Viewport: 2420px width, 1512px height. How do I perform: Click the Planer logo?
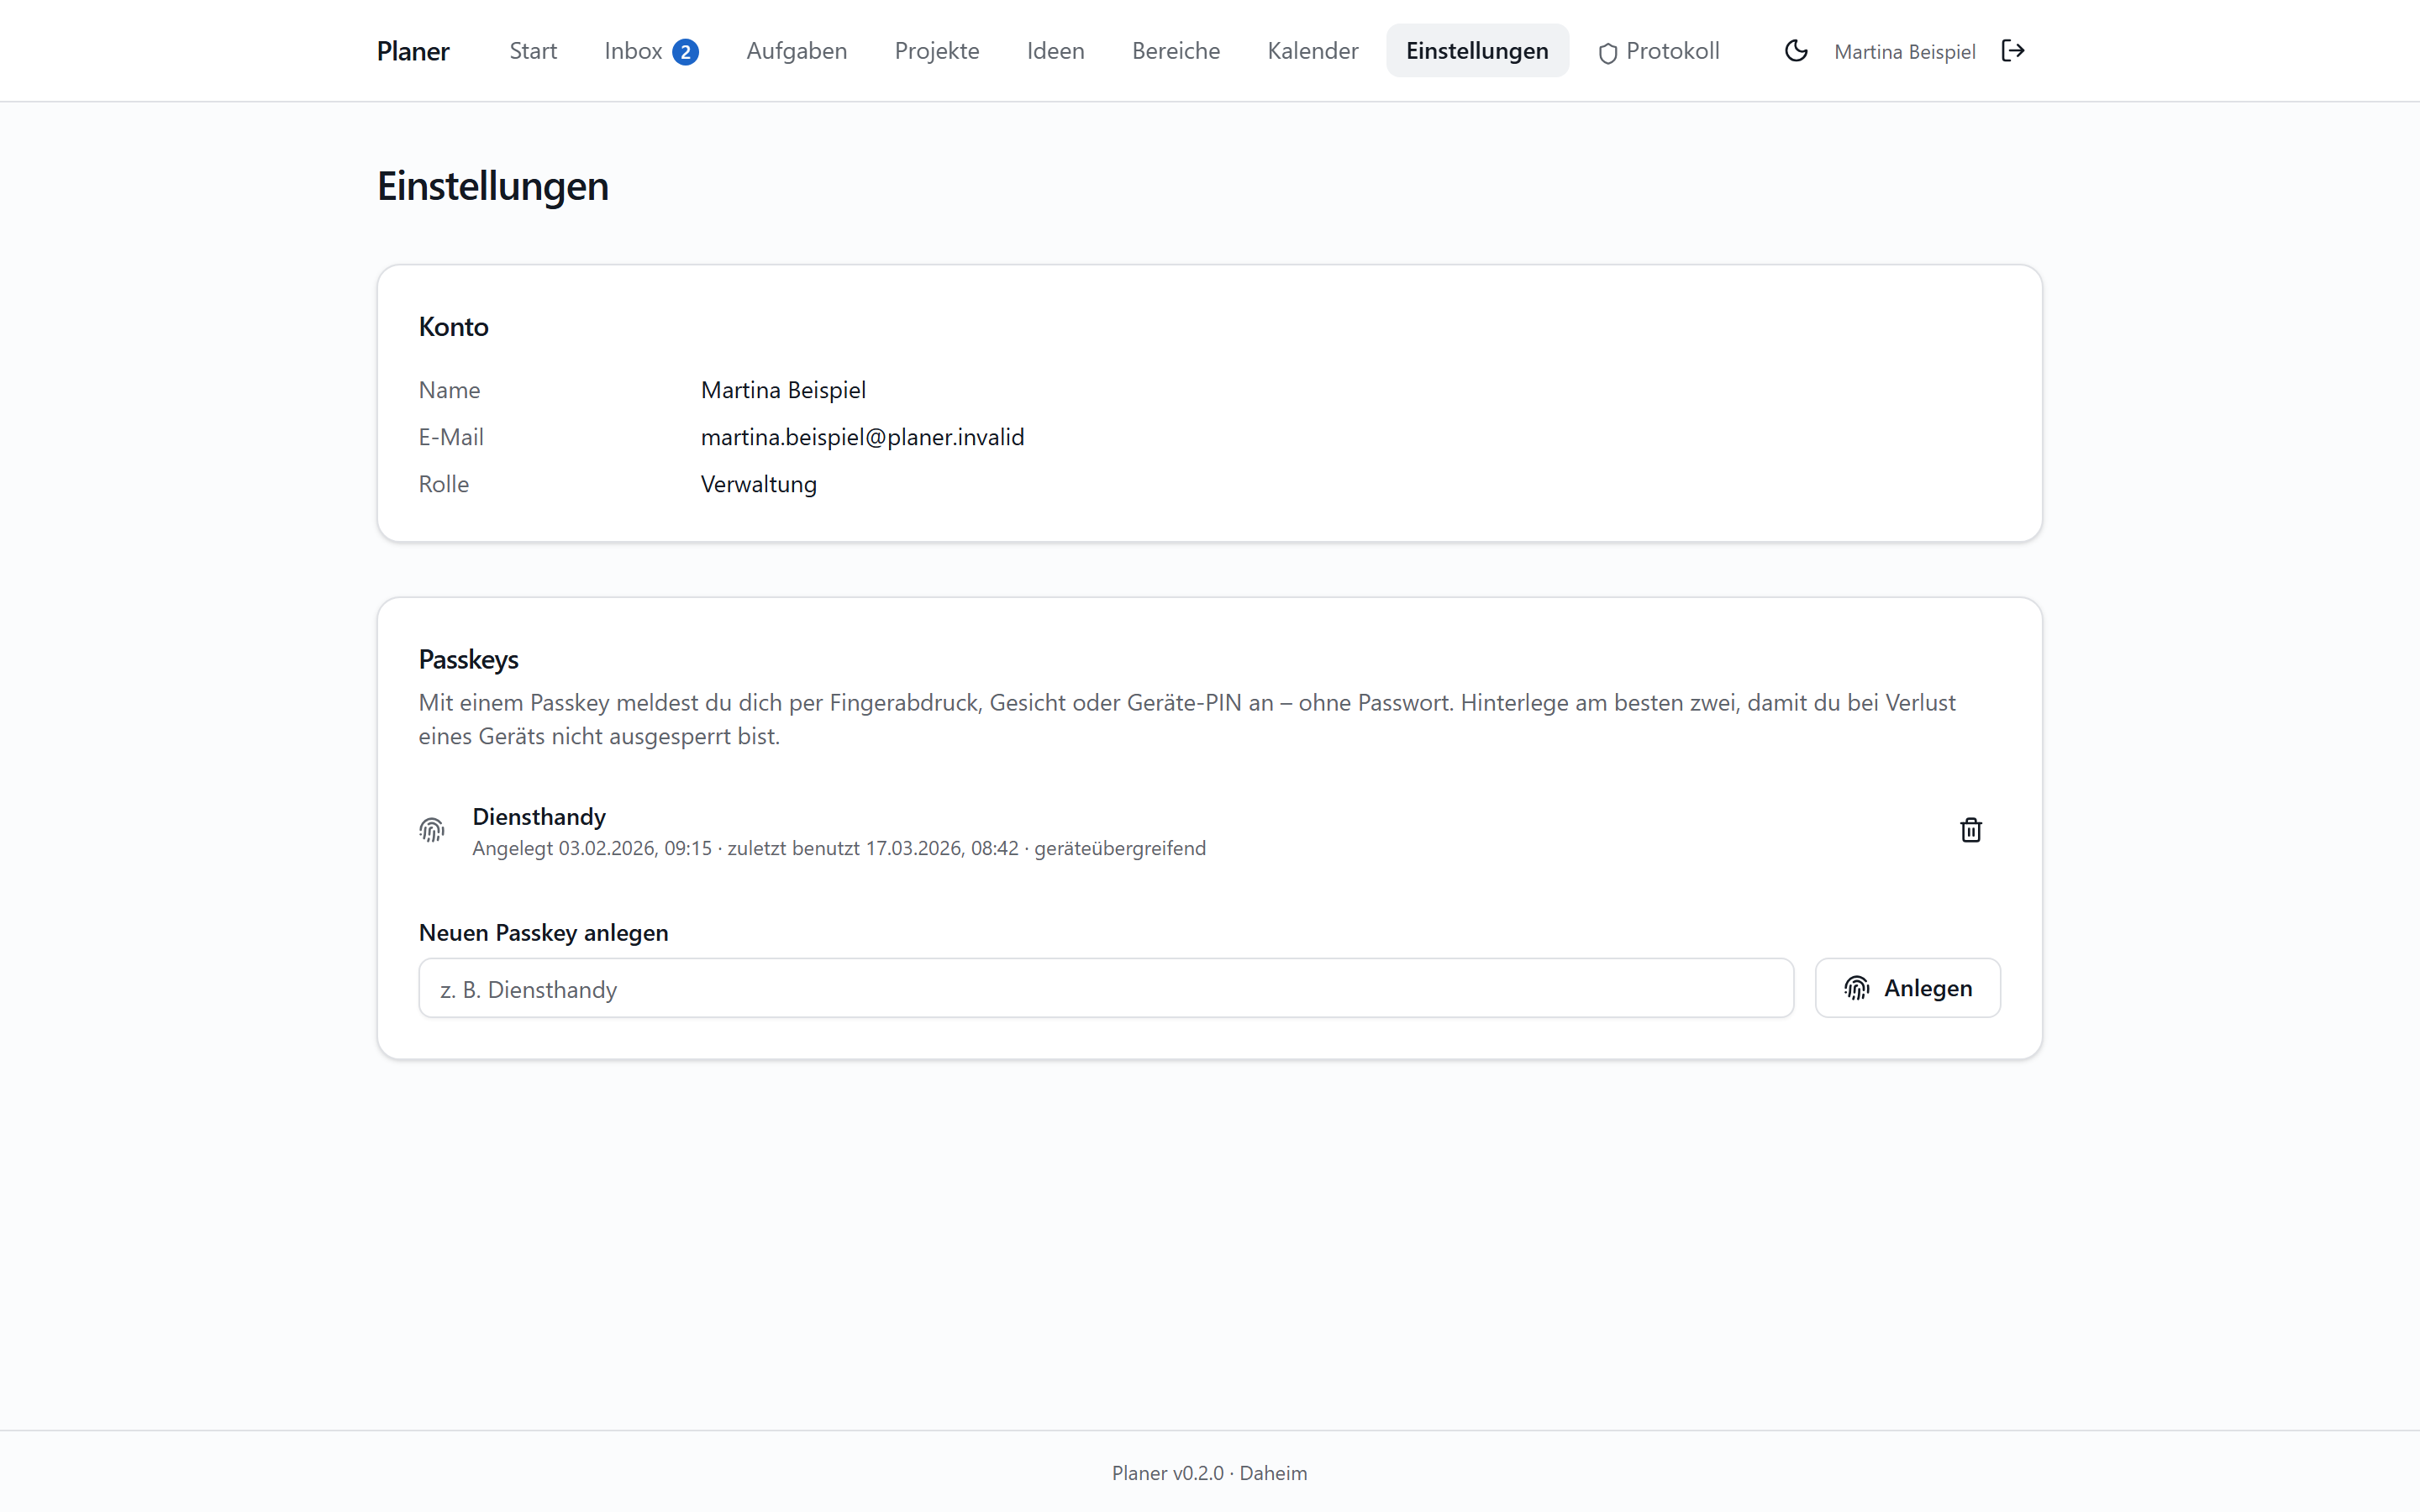(x=413, y=51)
